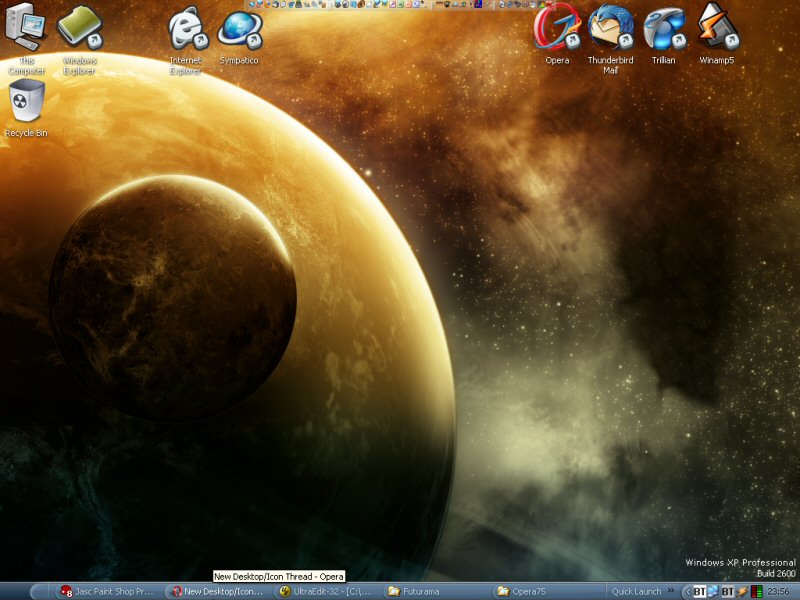The image size is (800, 600).
Task: Switch to Jasc Paint Shop Pro taskbar button
Action: 107,591
